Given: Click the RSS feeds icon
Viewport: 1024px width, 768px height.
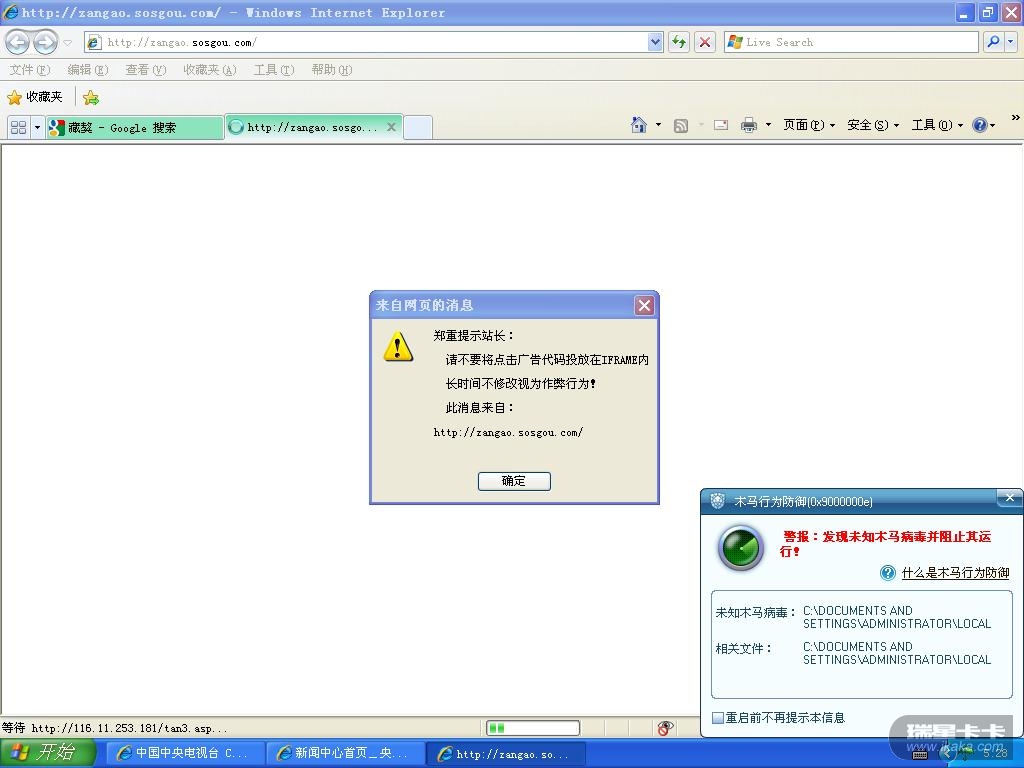Looking at the screenshot, I should click(680, 125).
